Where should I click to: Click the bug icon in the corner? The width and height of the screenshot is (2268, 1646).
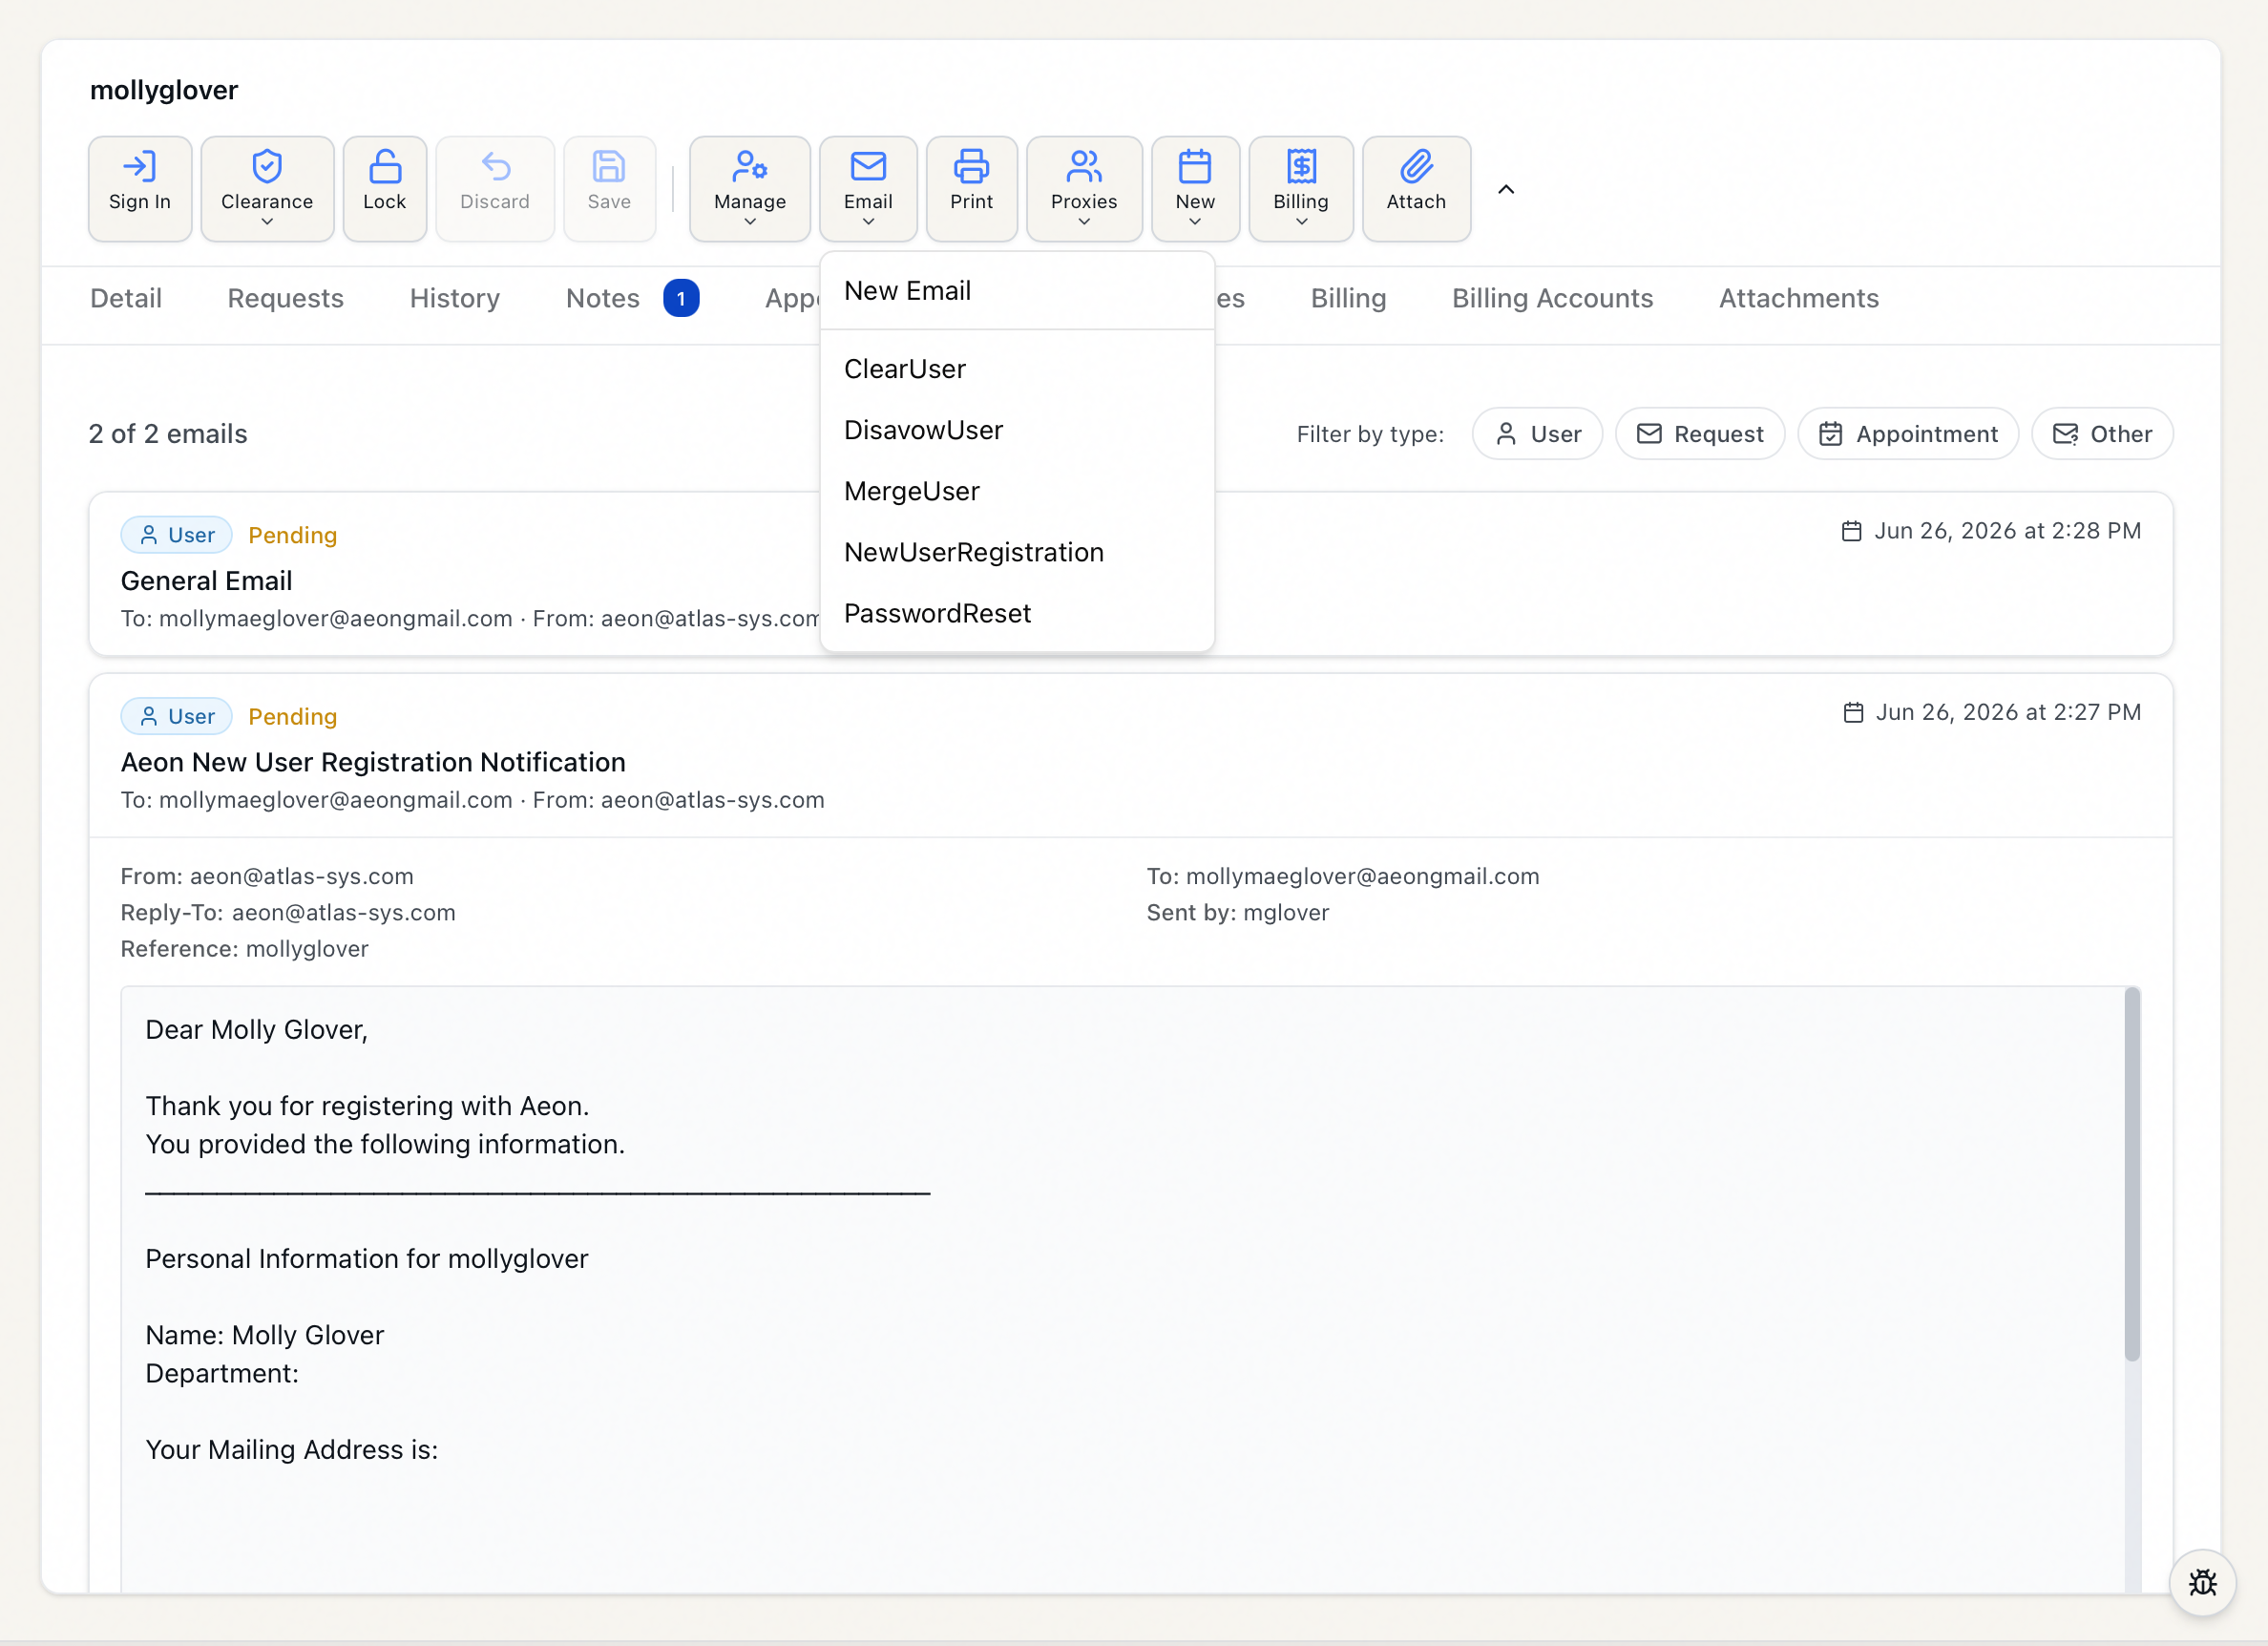pyautogui.click(x=2202, y=1582)
